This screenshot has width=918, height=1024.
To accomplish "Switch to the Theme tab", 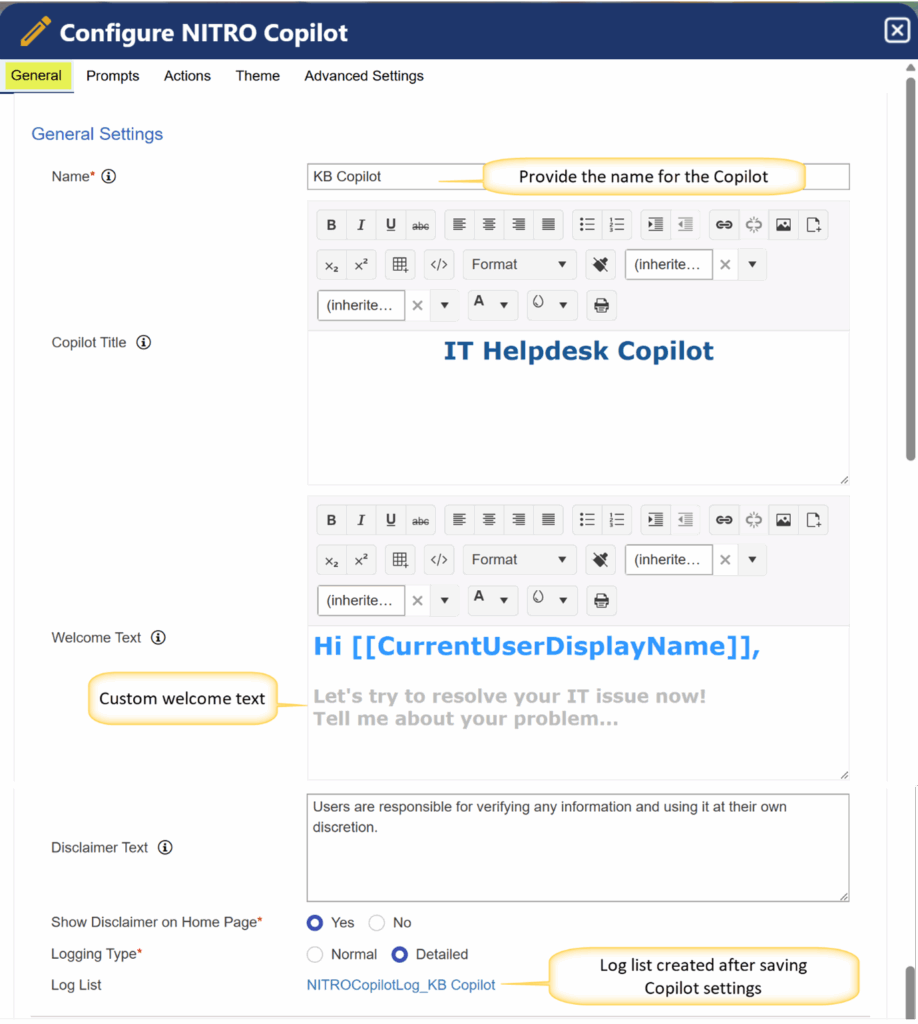I will tap(258, 76).
